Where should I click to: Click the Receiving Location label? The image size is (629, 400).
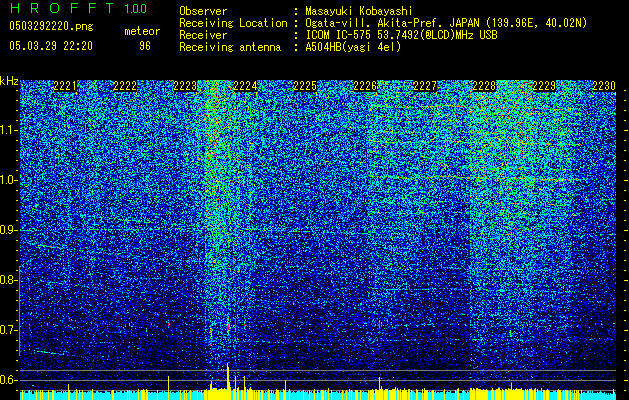[x=233, y=23]
